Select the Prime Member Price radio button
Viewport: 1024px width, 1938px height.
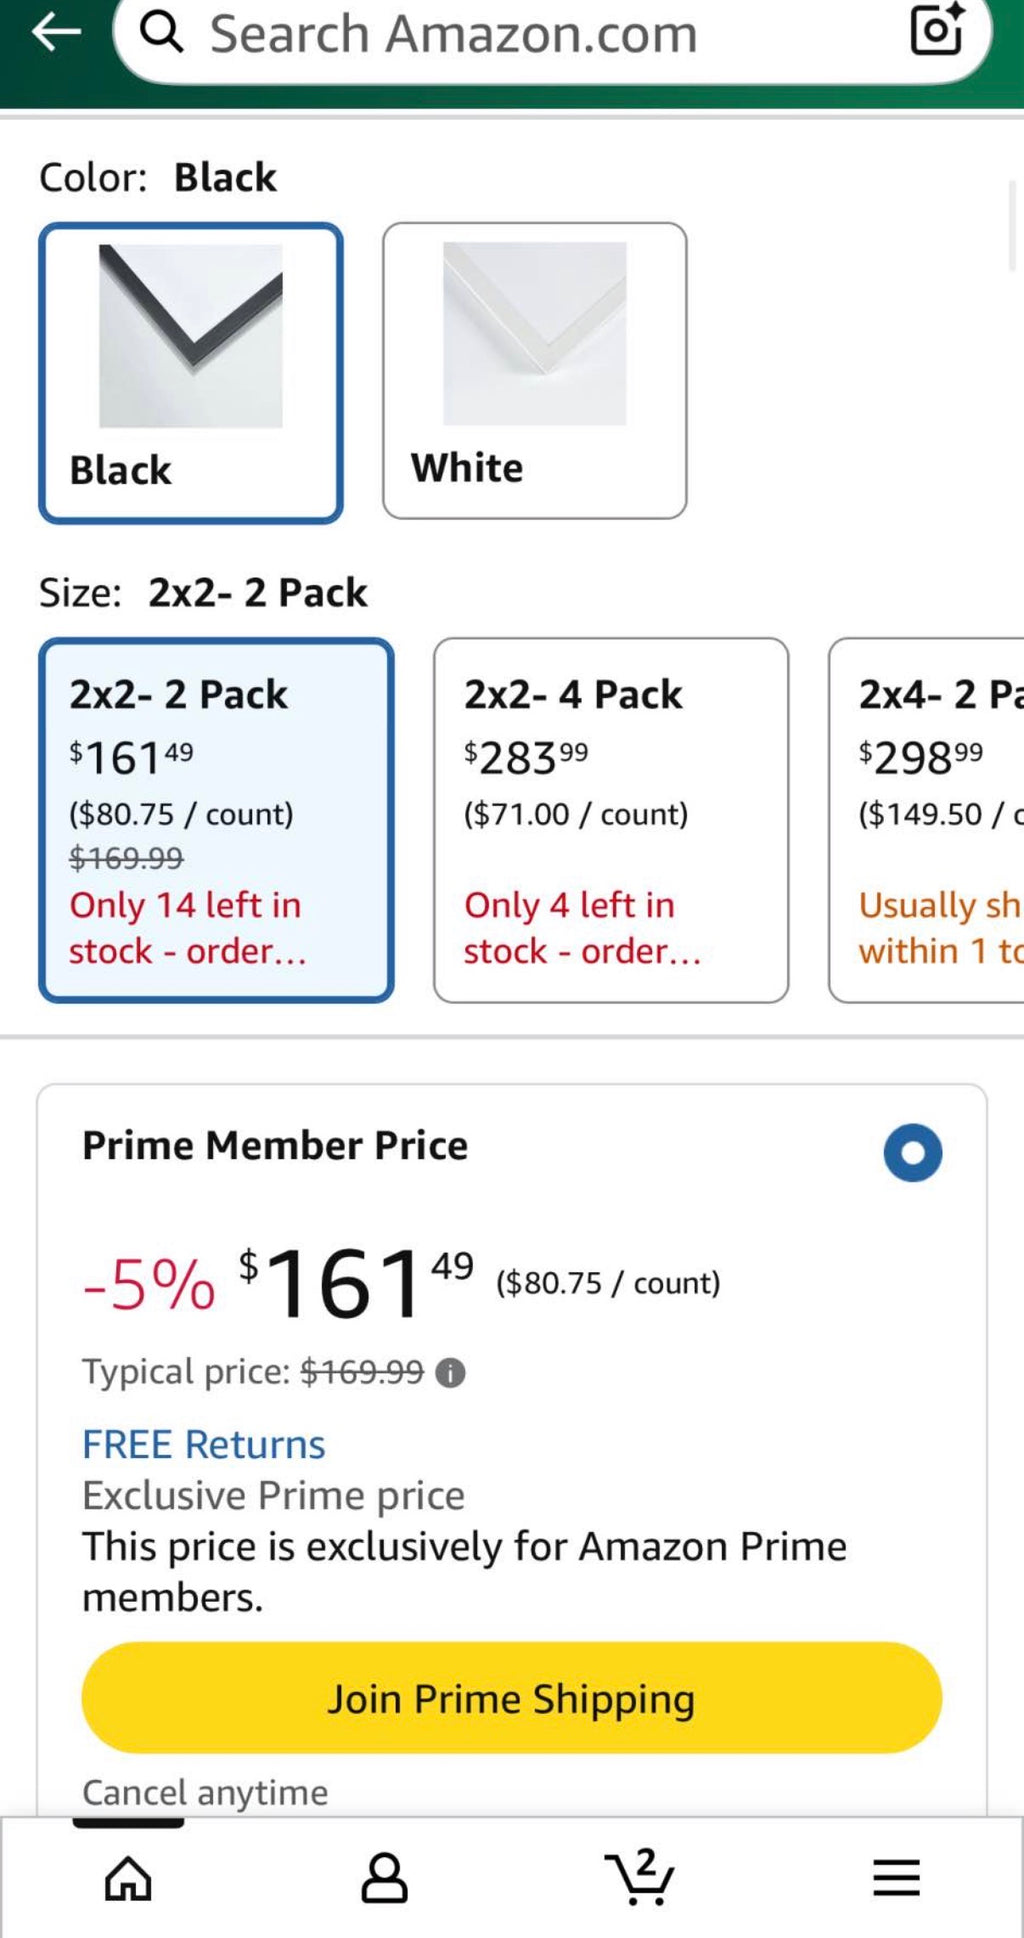click(912, 1152)
